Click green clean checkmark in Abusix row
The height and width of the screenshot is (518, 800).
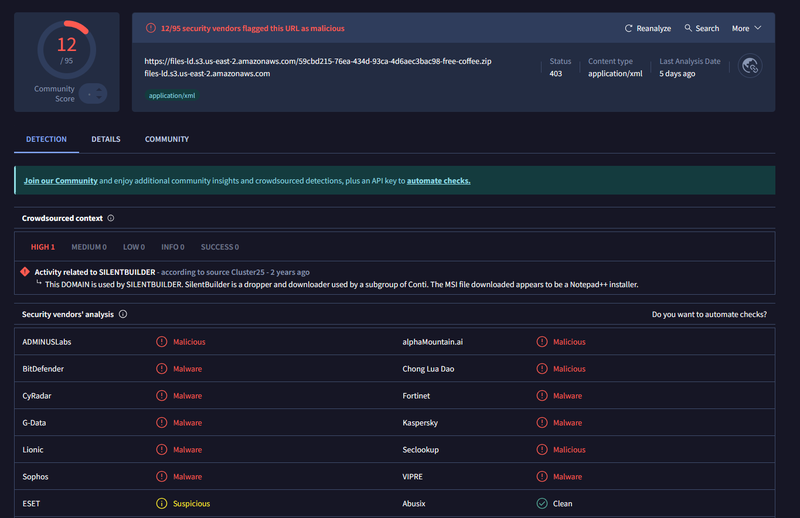click(x=542, y=504)
